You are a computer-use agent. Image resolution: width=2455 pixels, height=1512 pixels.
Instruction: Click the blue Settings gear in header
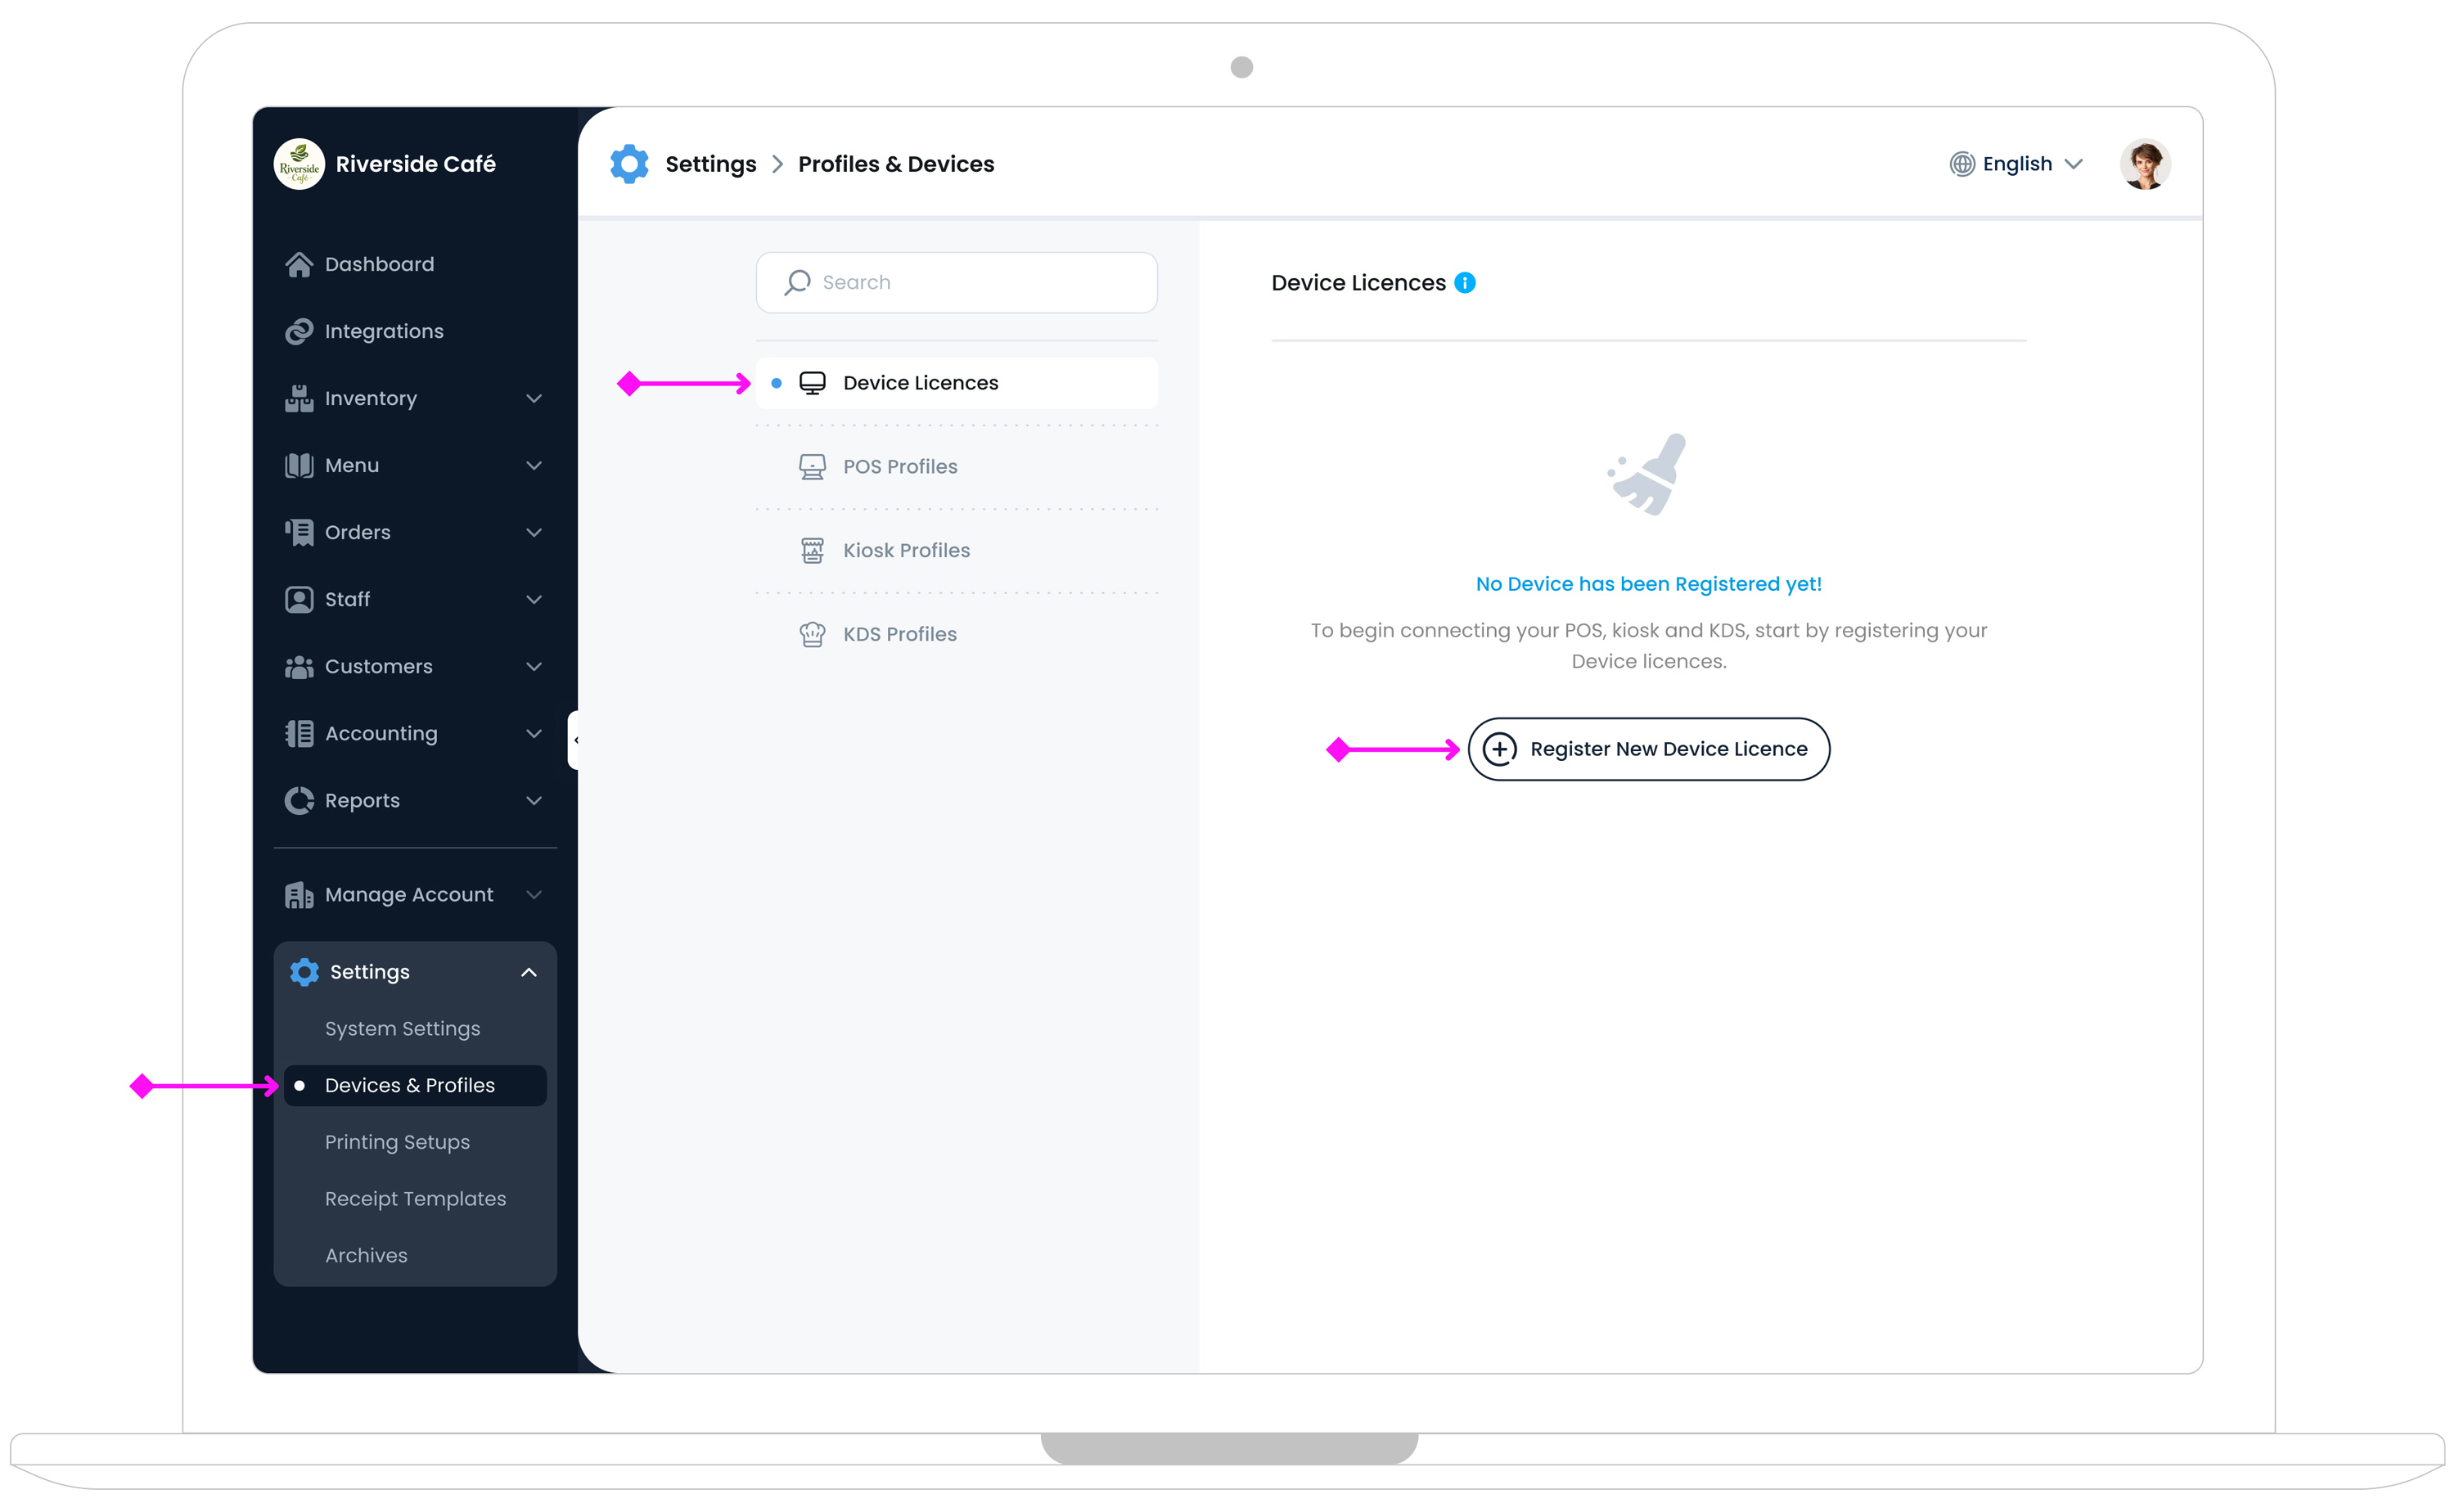pos(629,164)
